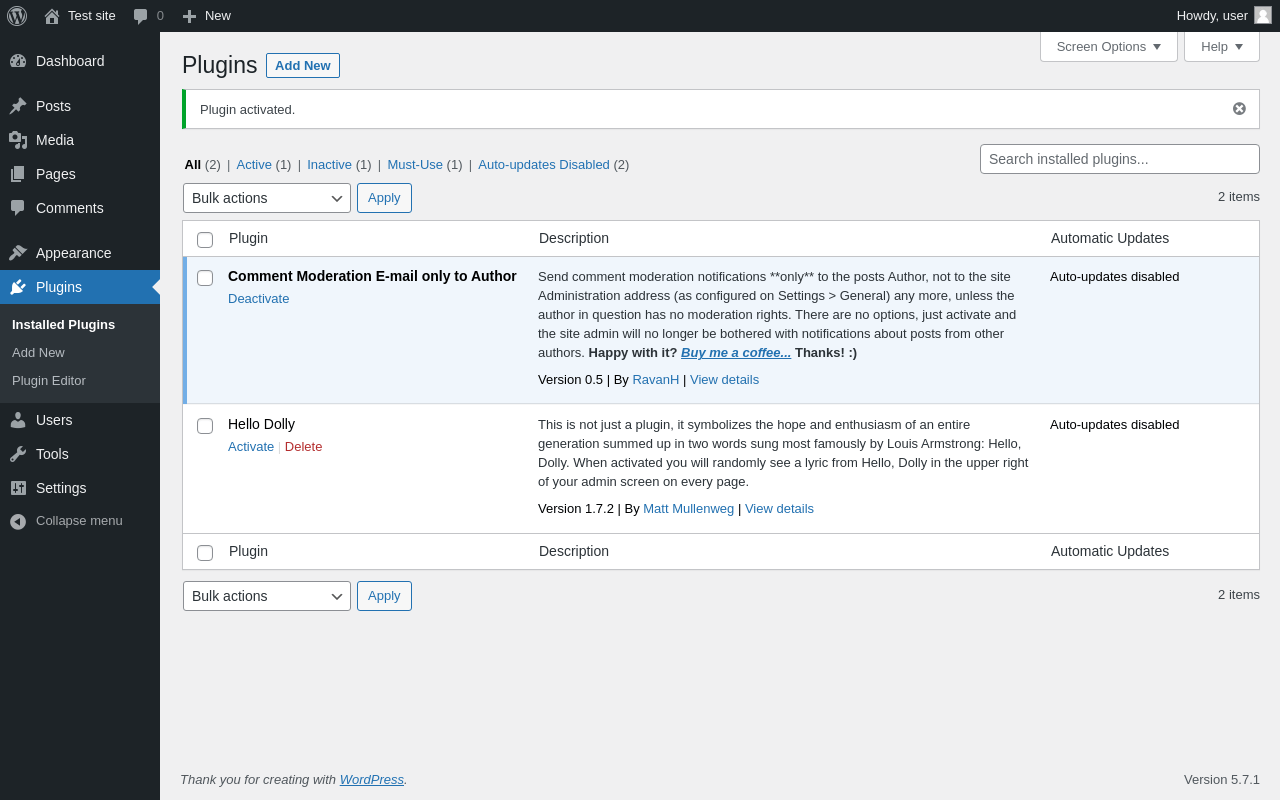Click the bottom Apply button
This screenshot has height=800, width=1280.
coord(384,596)
